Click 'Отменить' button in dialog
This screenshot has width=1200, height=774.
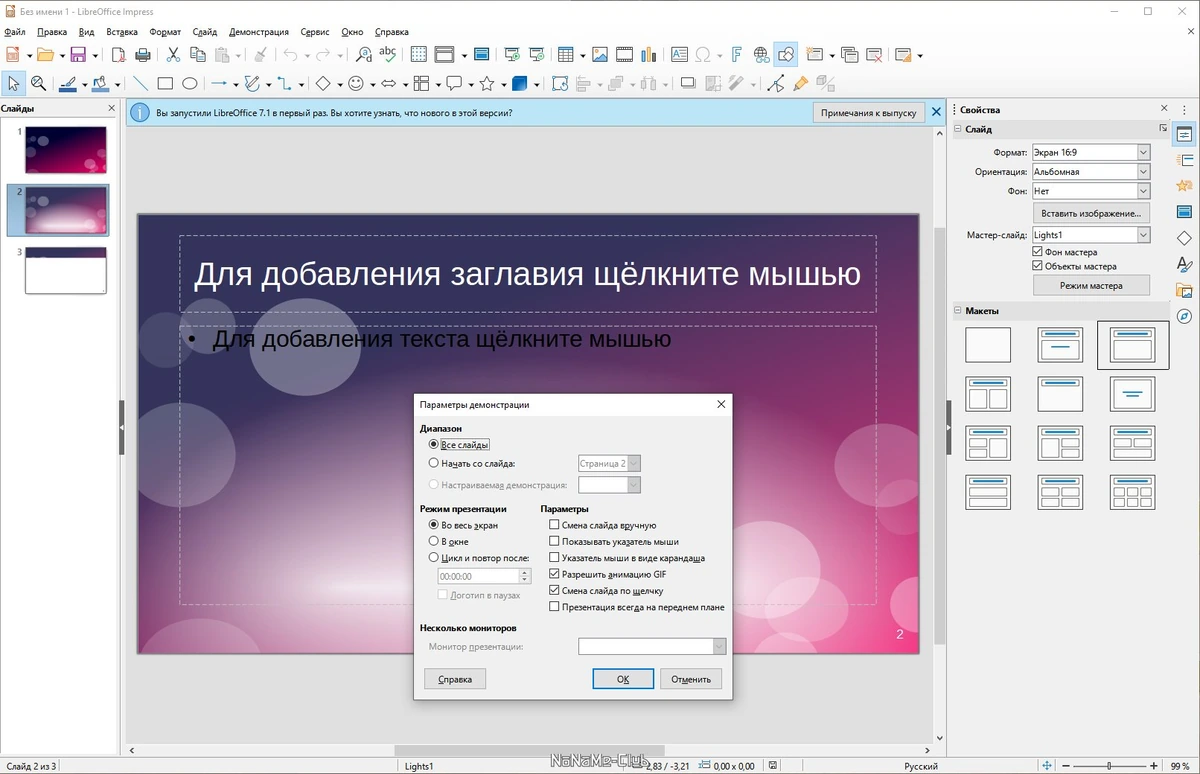tap(691, 679)
